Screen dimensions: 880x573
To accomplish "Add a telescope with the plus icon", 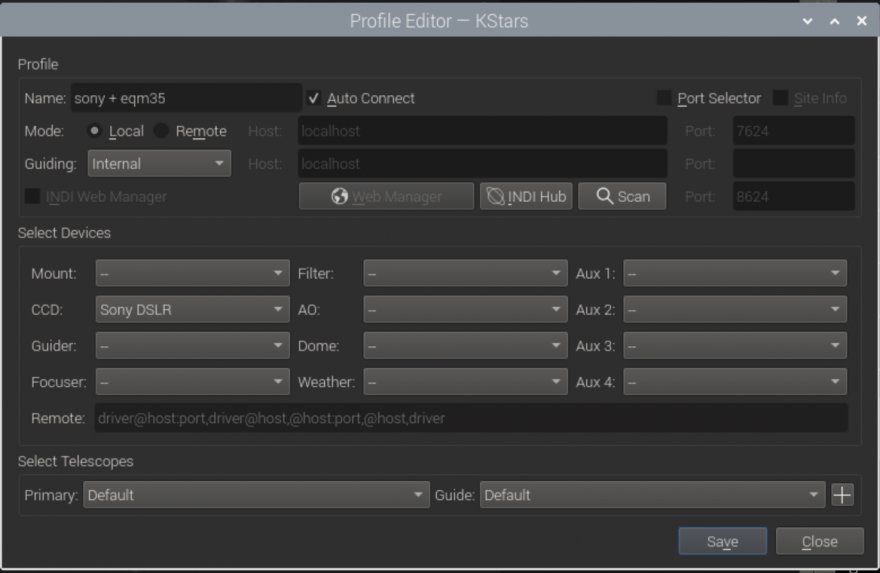I will pos(842,495).
